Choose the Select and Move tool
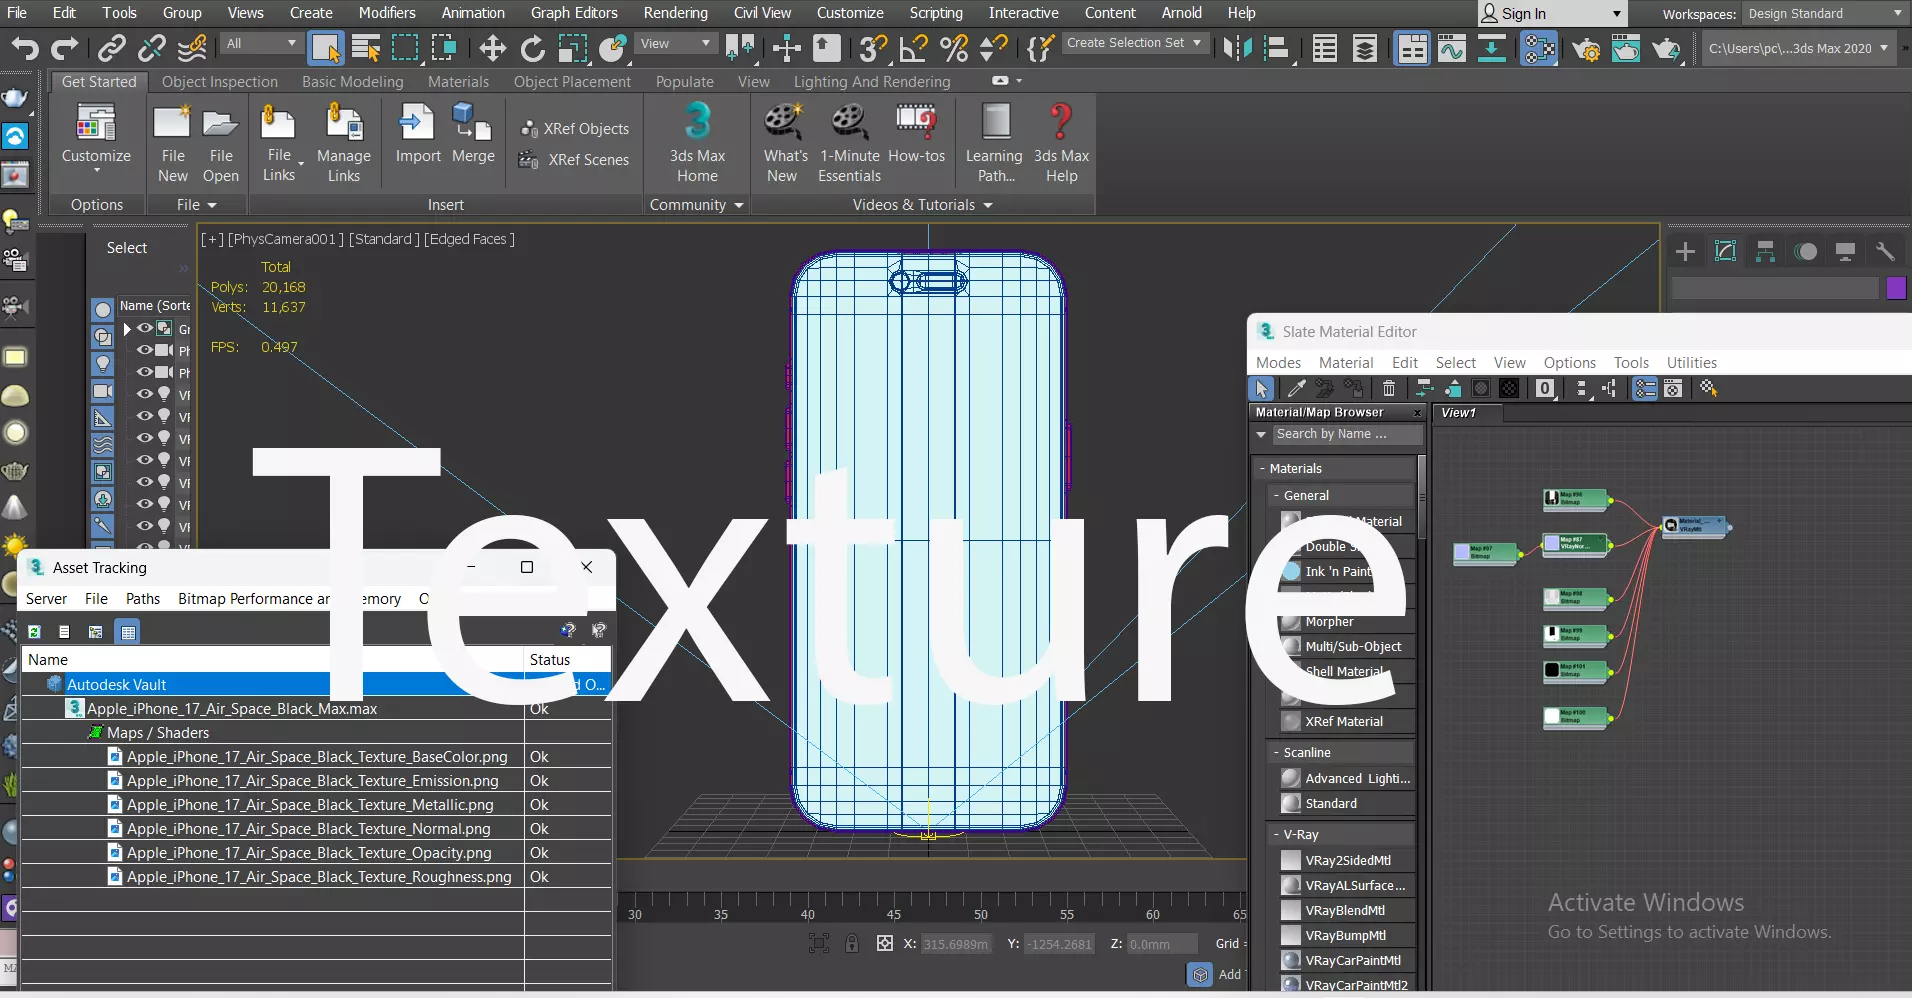Screen dimensions: 1912x998 pos(492,48)
